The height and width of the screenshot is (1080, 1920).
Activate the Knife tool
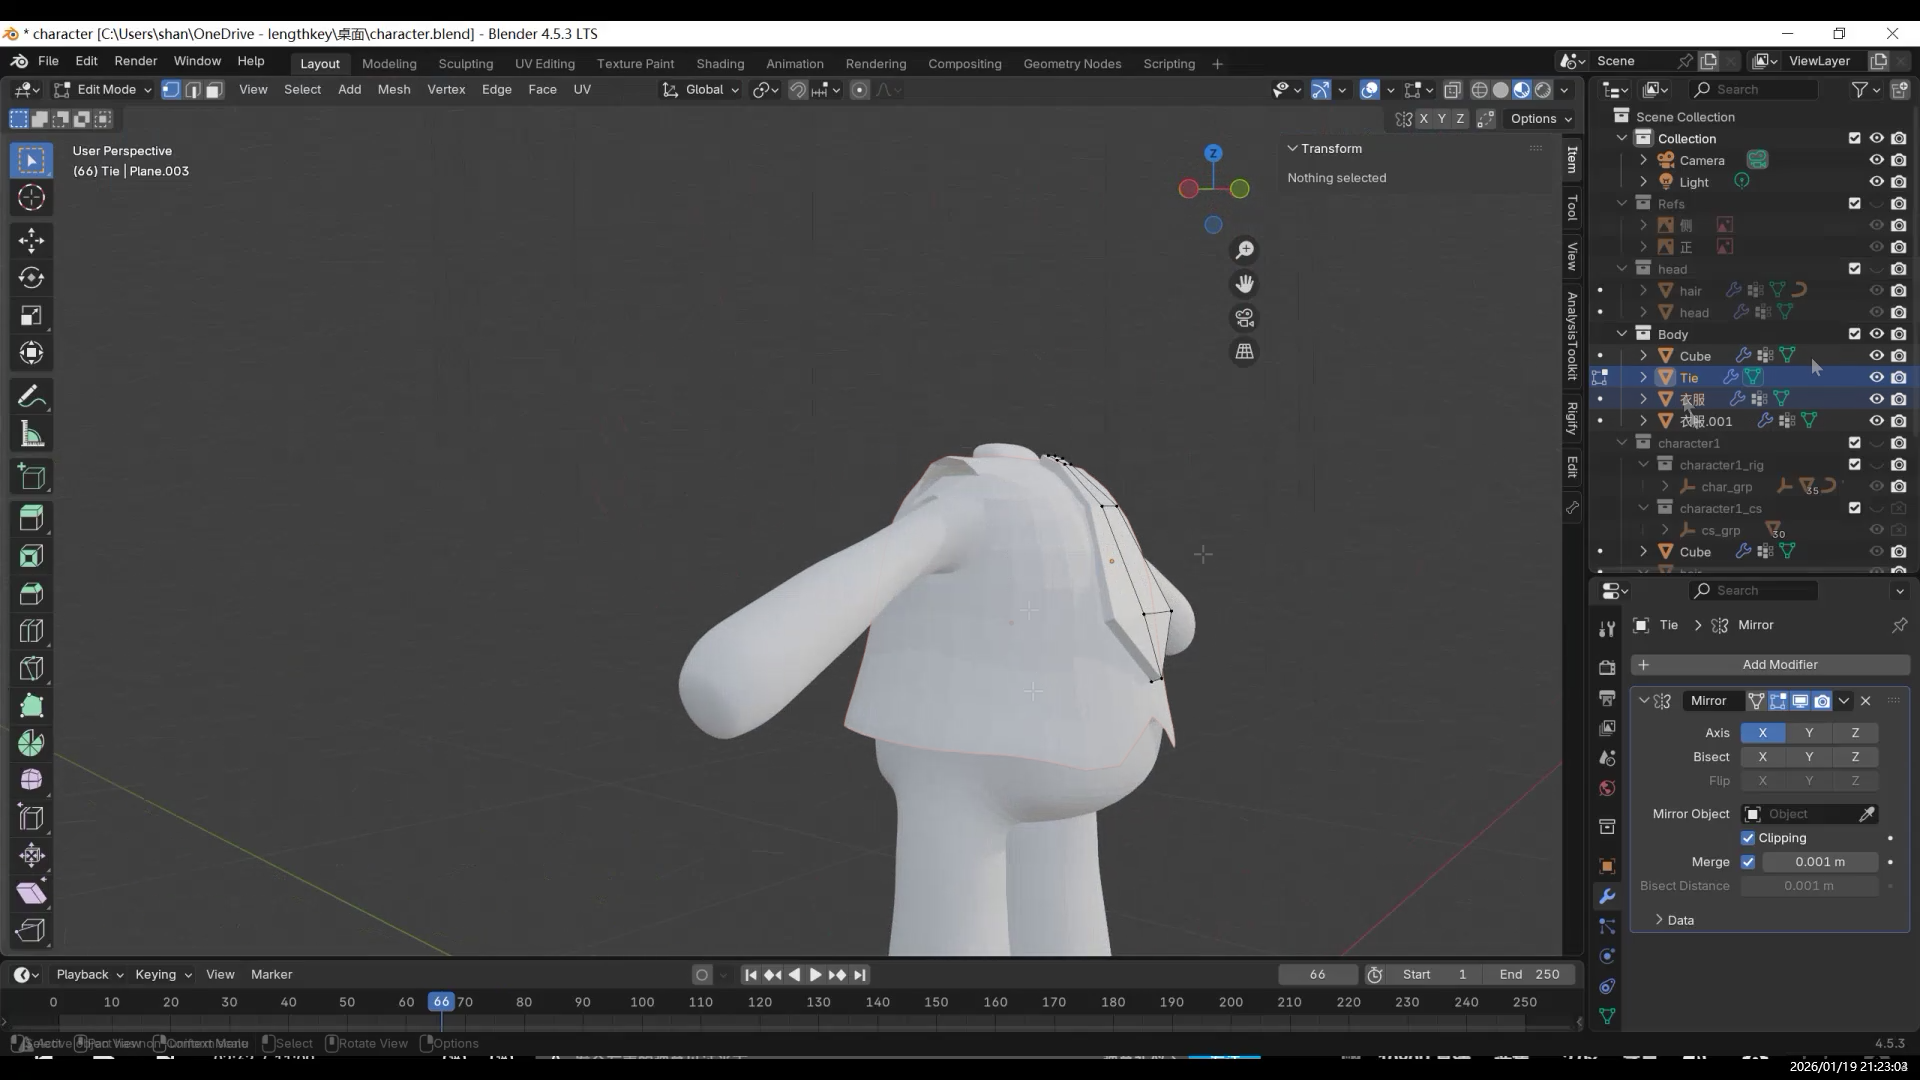[31, 668]
